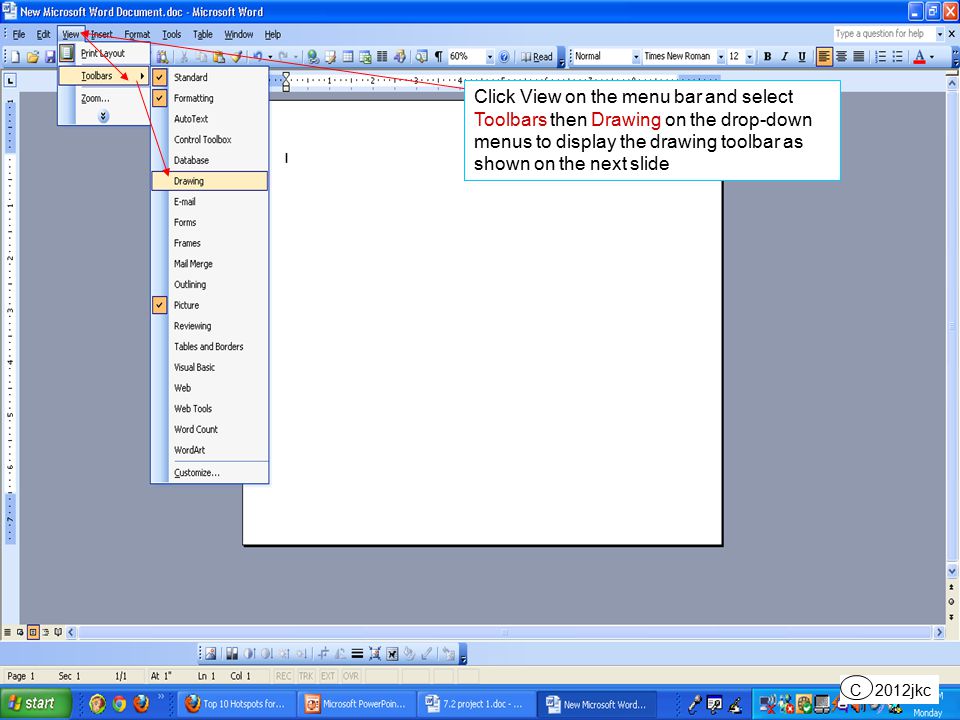Switch to Microsoft PowerPoint taskbar button
Viewport: 960px width, 720px height.
point(356,704)
